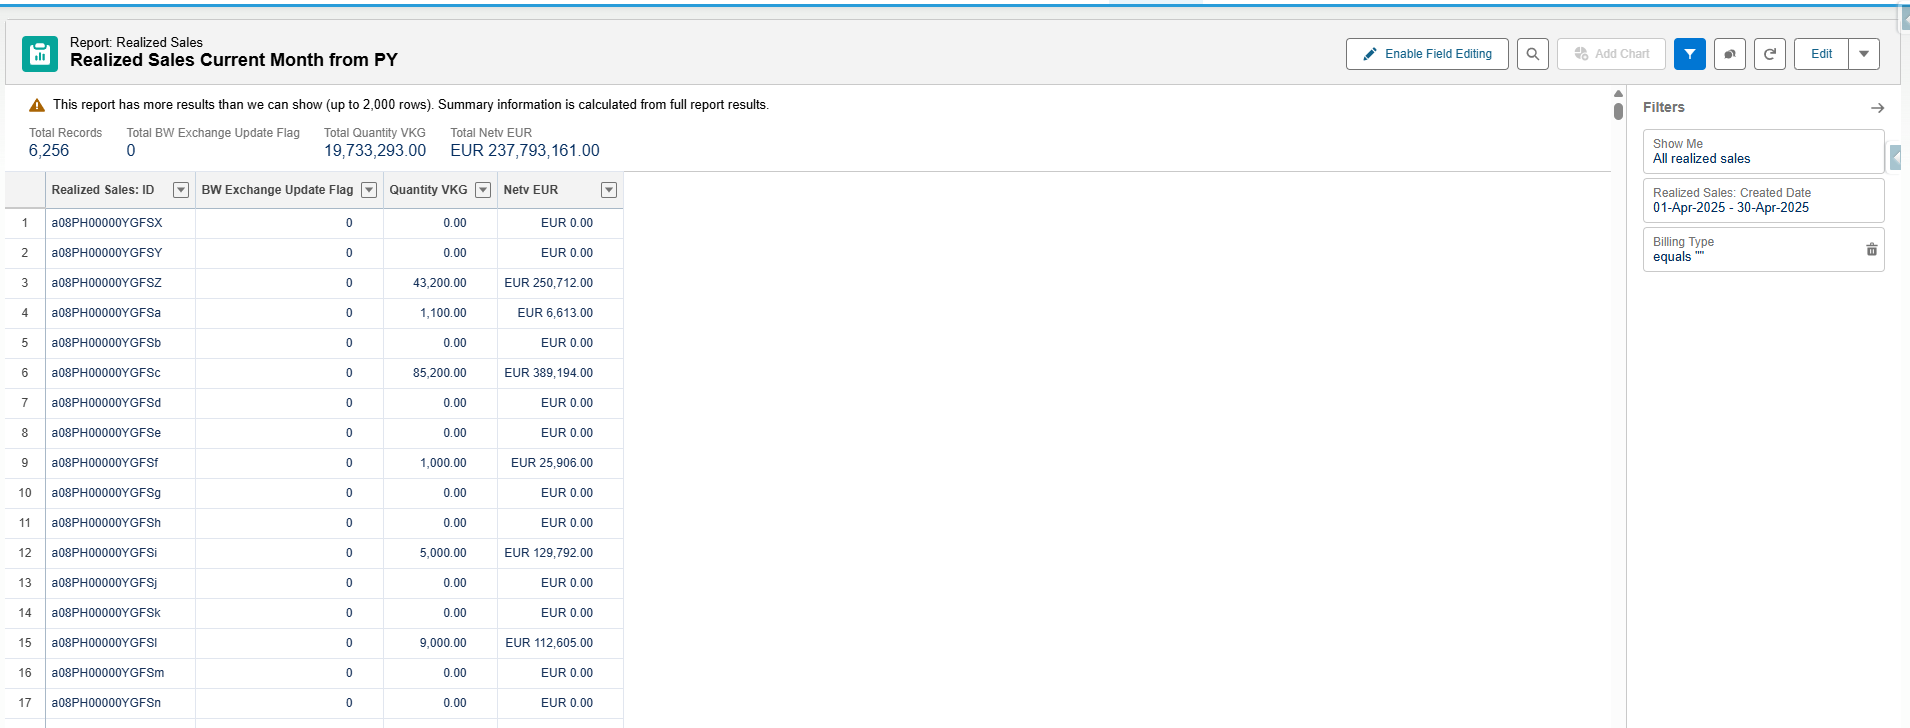Screen dimensions: 1910x728
Task: Open dropdown arrow next to Edit
Action: [x=1864, y=54]
